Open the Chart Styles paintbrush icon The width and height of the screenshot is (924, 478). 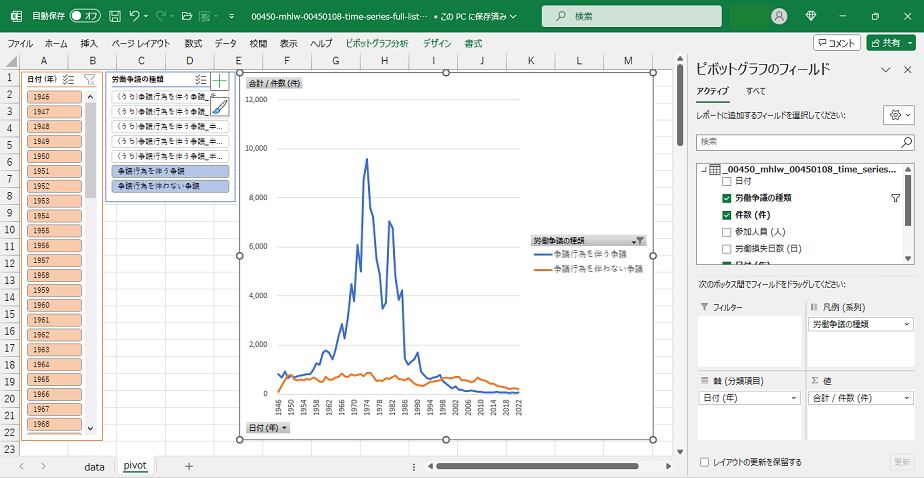[220, 108]
